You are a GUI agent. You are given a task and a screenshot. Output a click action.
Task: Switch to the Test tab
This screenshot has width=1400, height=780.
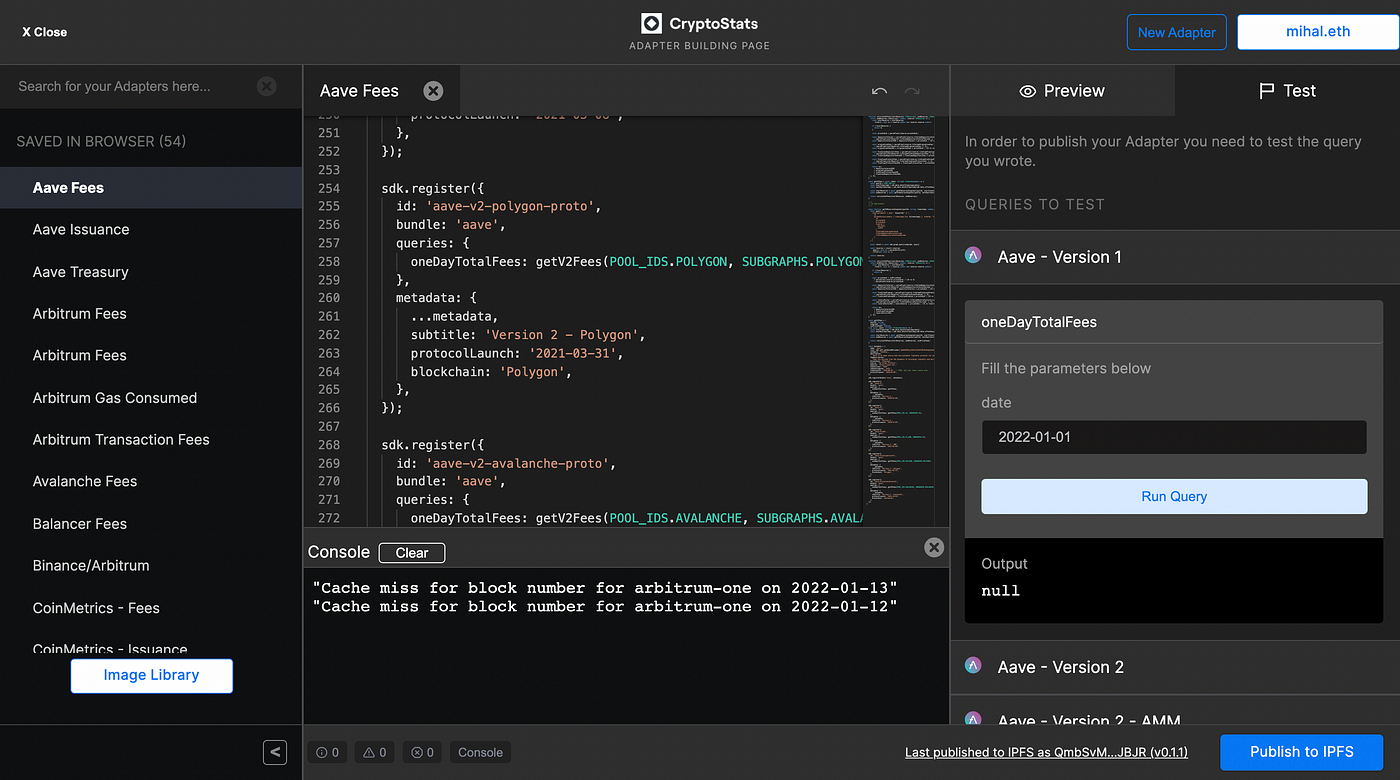(x=1287, y=91)
